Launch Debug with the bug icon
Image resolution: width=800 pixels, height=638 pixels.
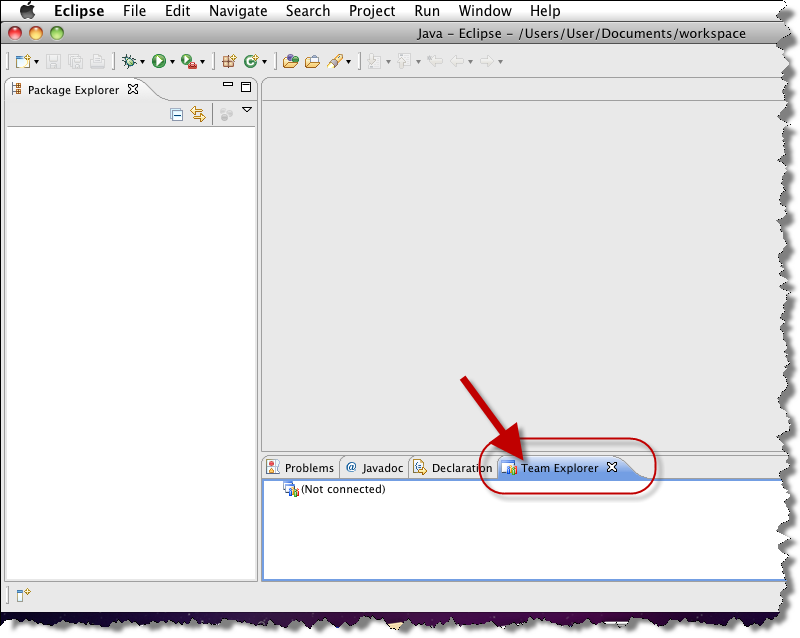tap(130, 61)
